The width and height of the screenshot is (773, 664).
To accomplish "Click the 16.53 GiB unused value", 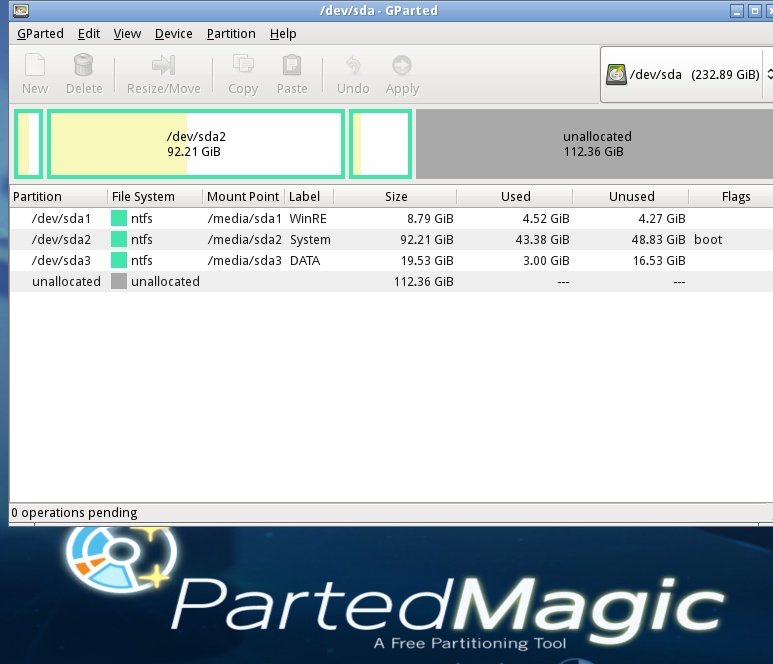I will click(659, 260).
